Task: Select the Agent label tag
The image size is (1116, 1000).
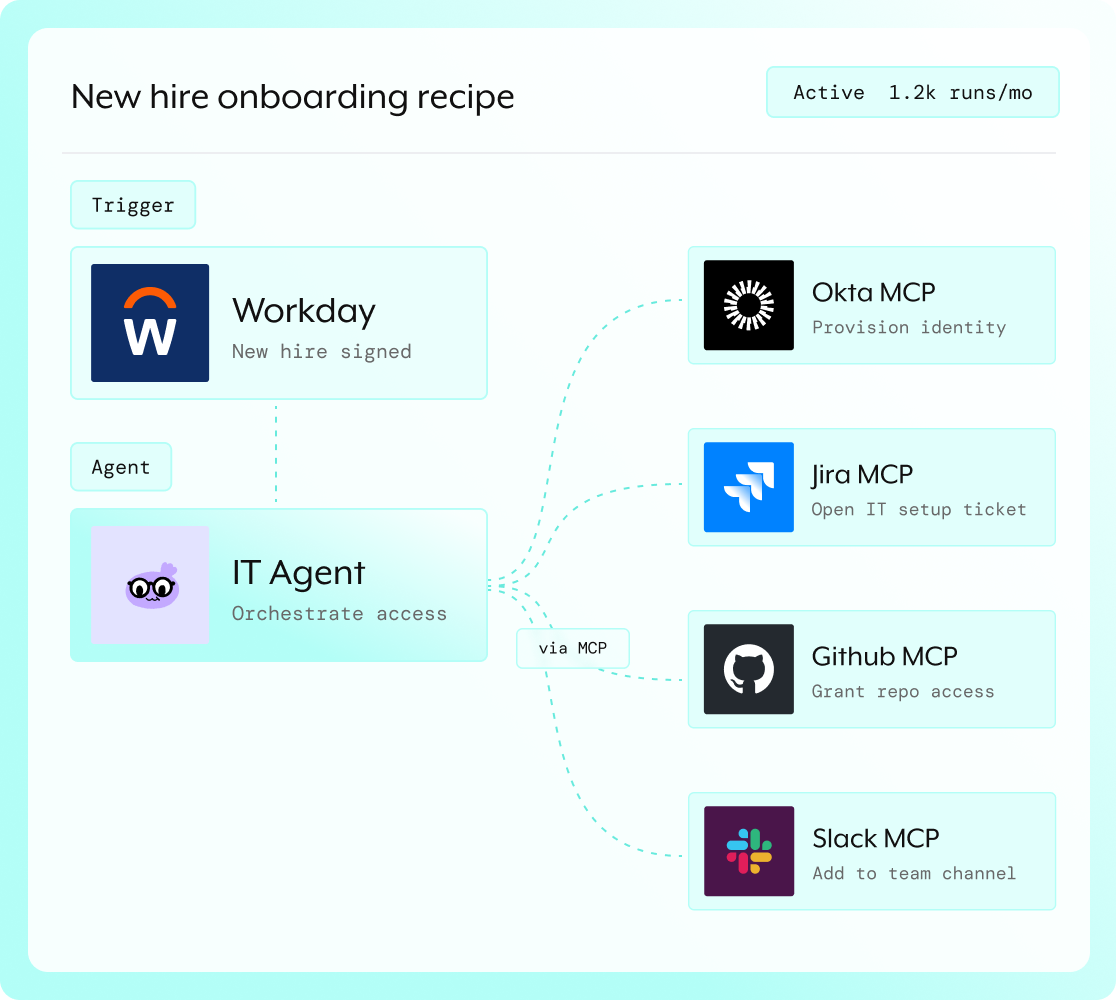Action: 121,467
